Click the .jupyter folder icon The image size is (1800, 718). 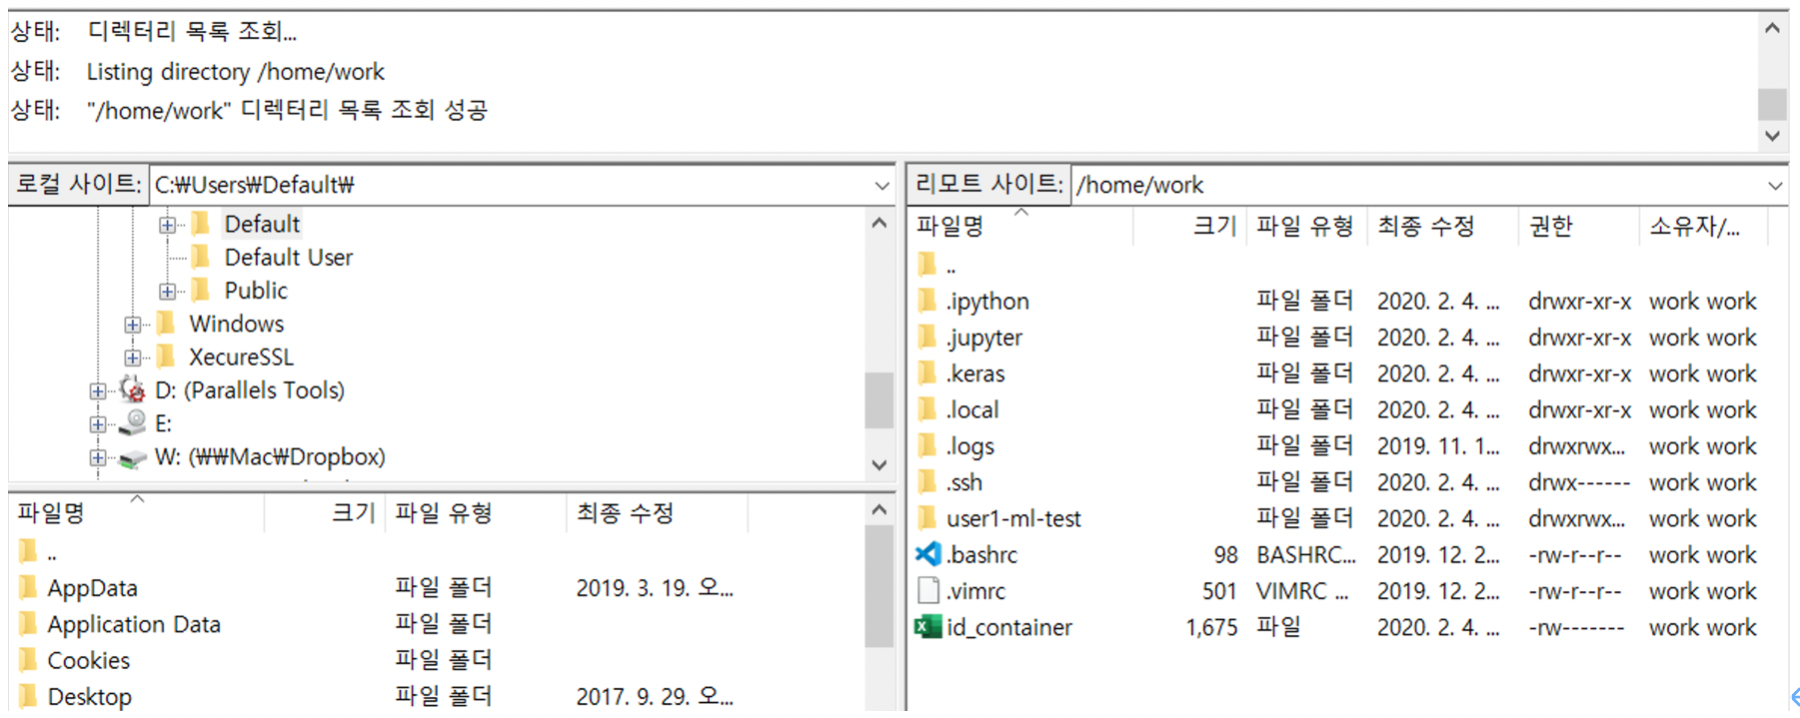[x=928, y=336]
